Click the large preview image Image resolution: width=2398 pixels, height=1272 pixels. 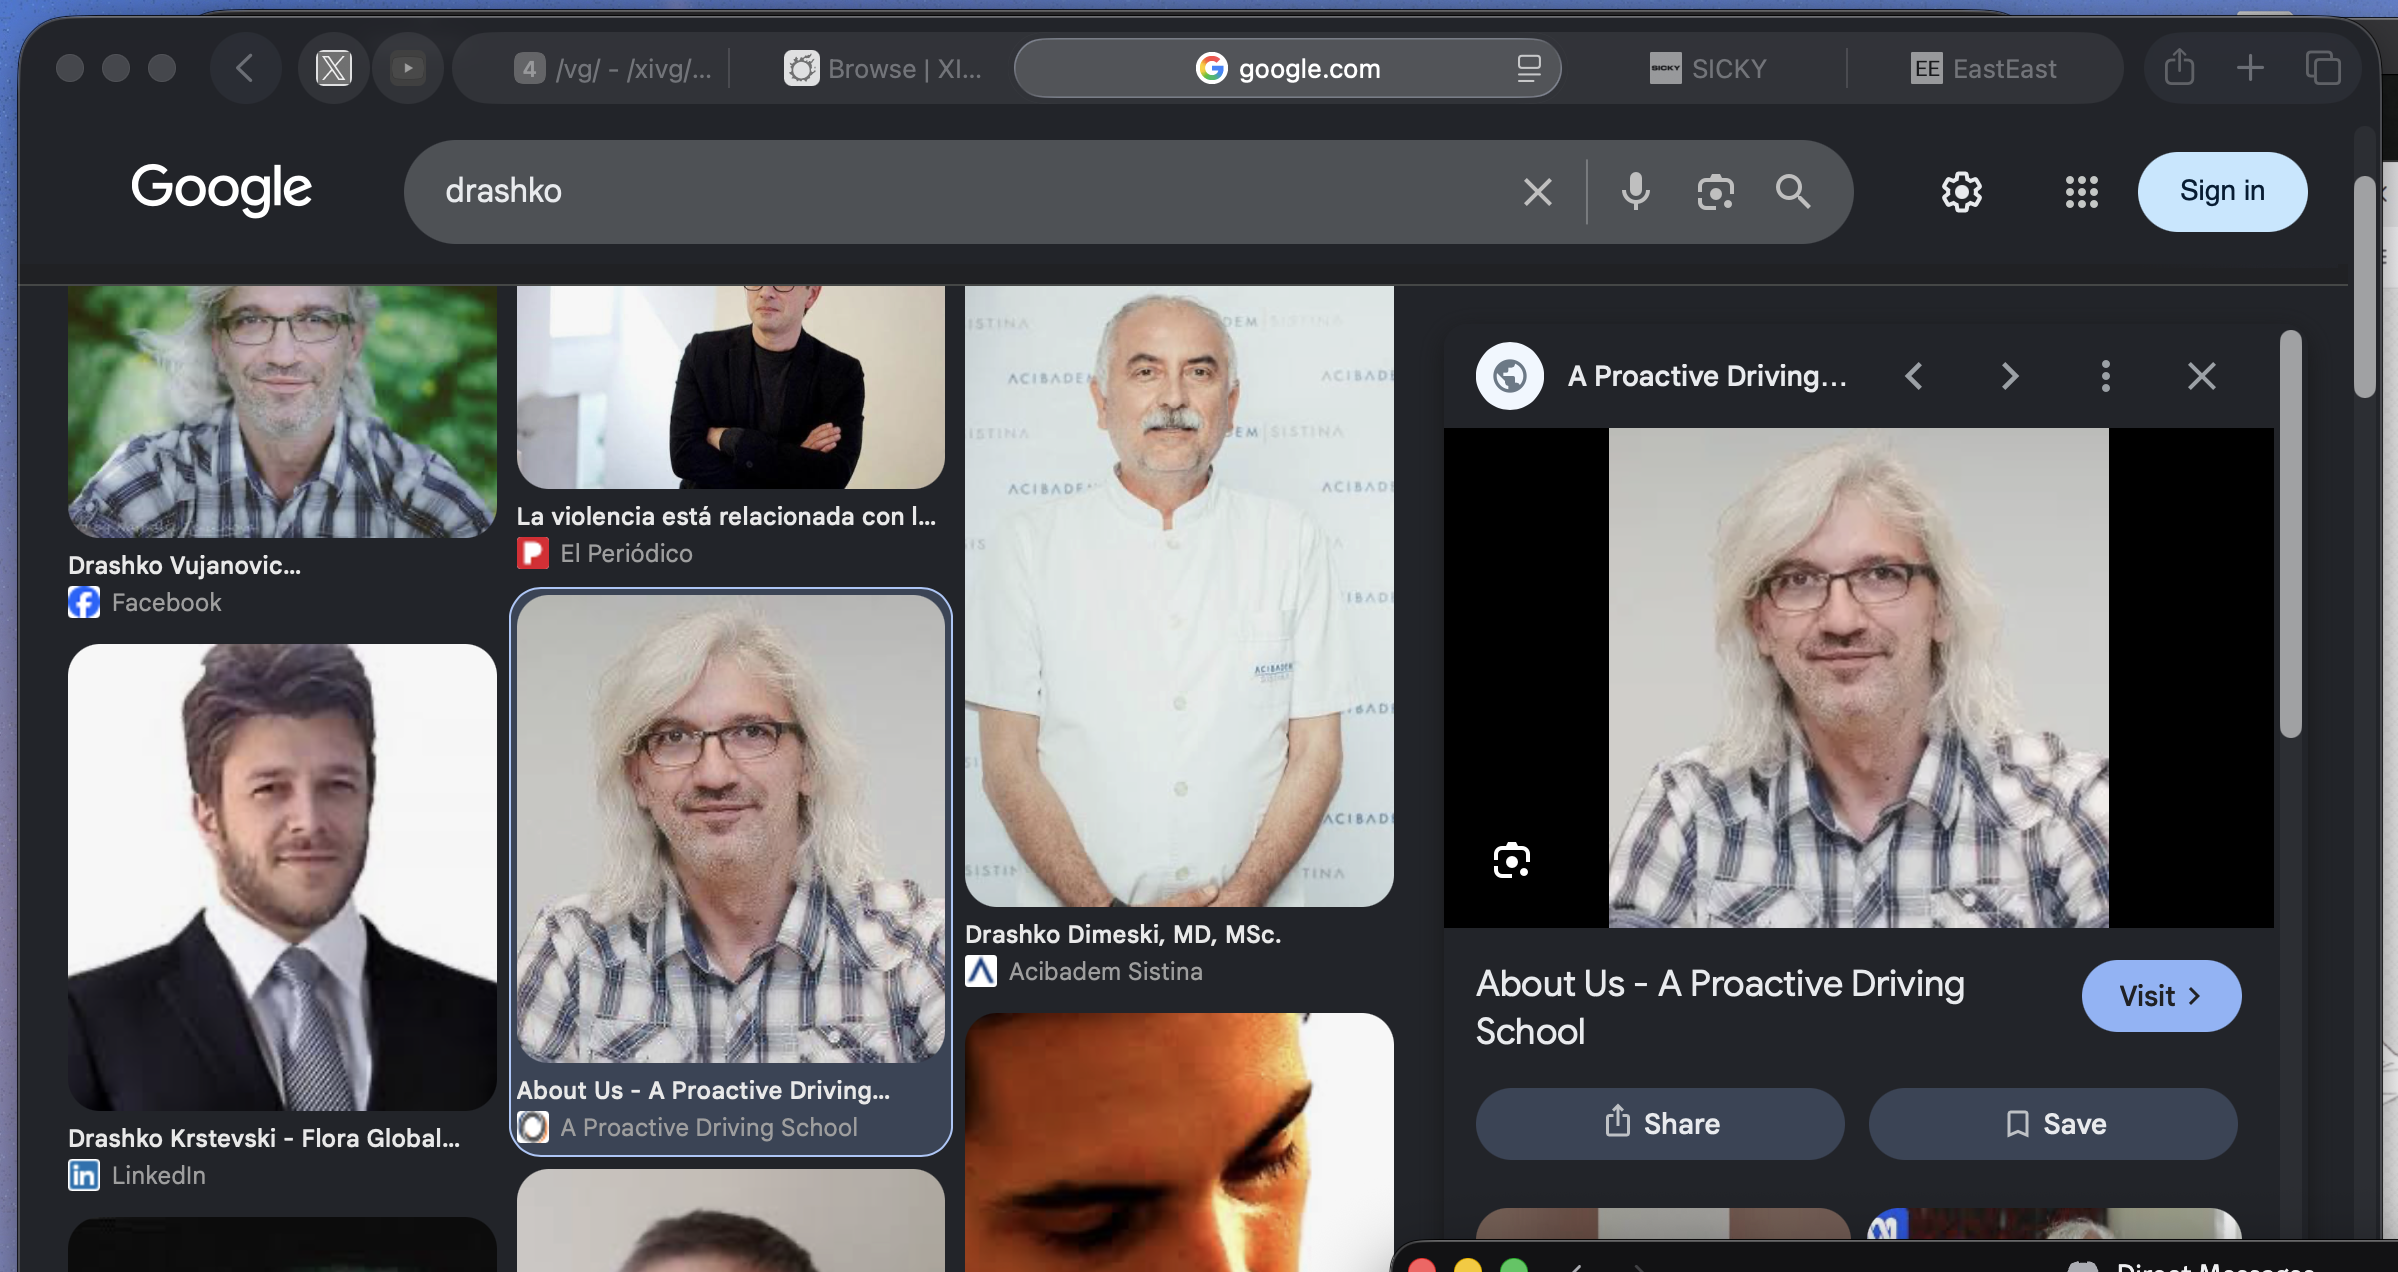tap(1858, 678)
